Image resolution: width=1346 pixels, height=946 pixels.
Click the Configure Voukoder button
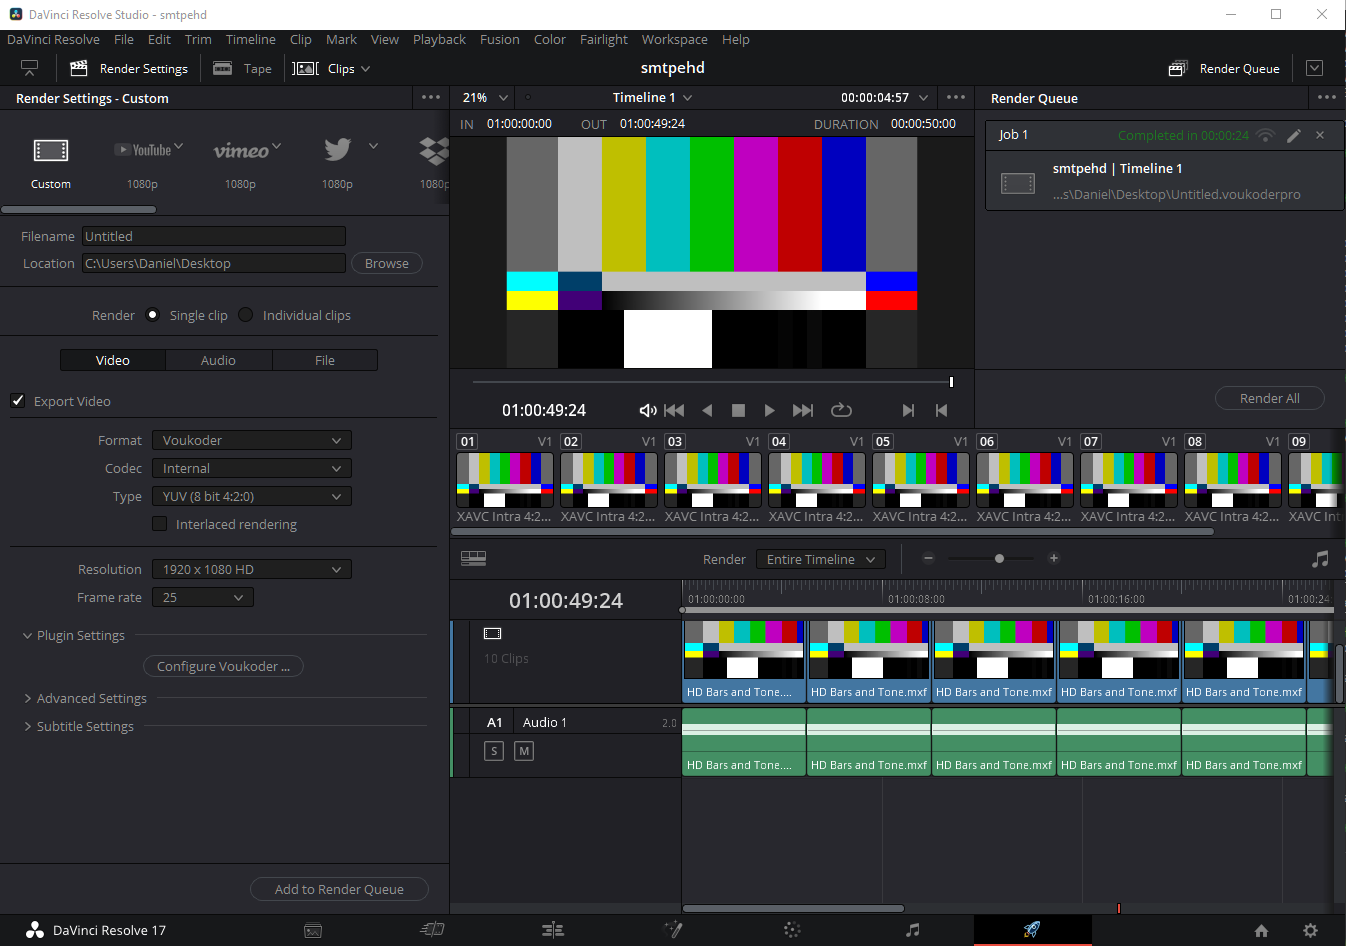click(x=223, y=666)
